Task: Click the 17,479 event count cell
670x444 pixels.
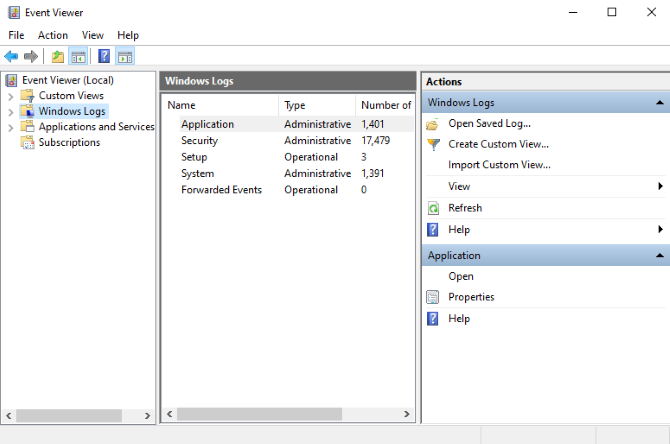Action: coord(376,141)
